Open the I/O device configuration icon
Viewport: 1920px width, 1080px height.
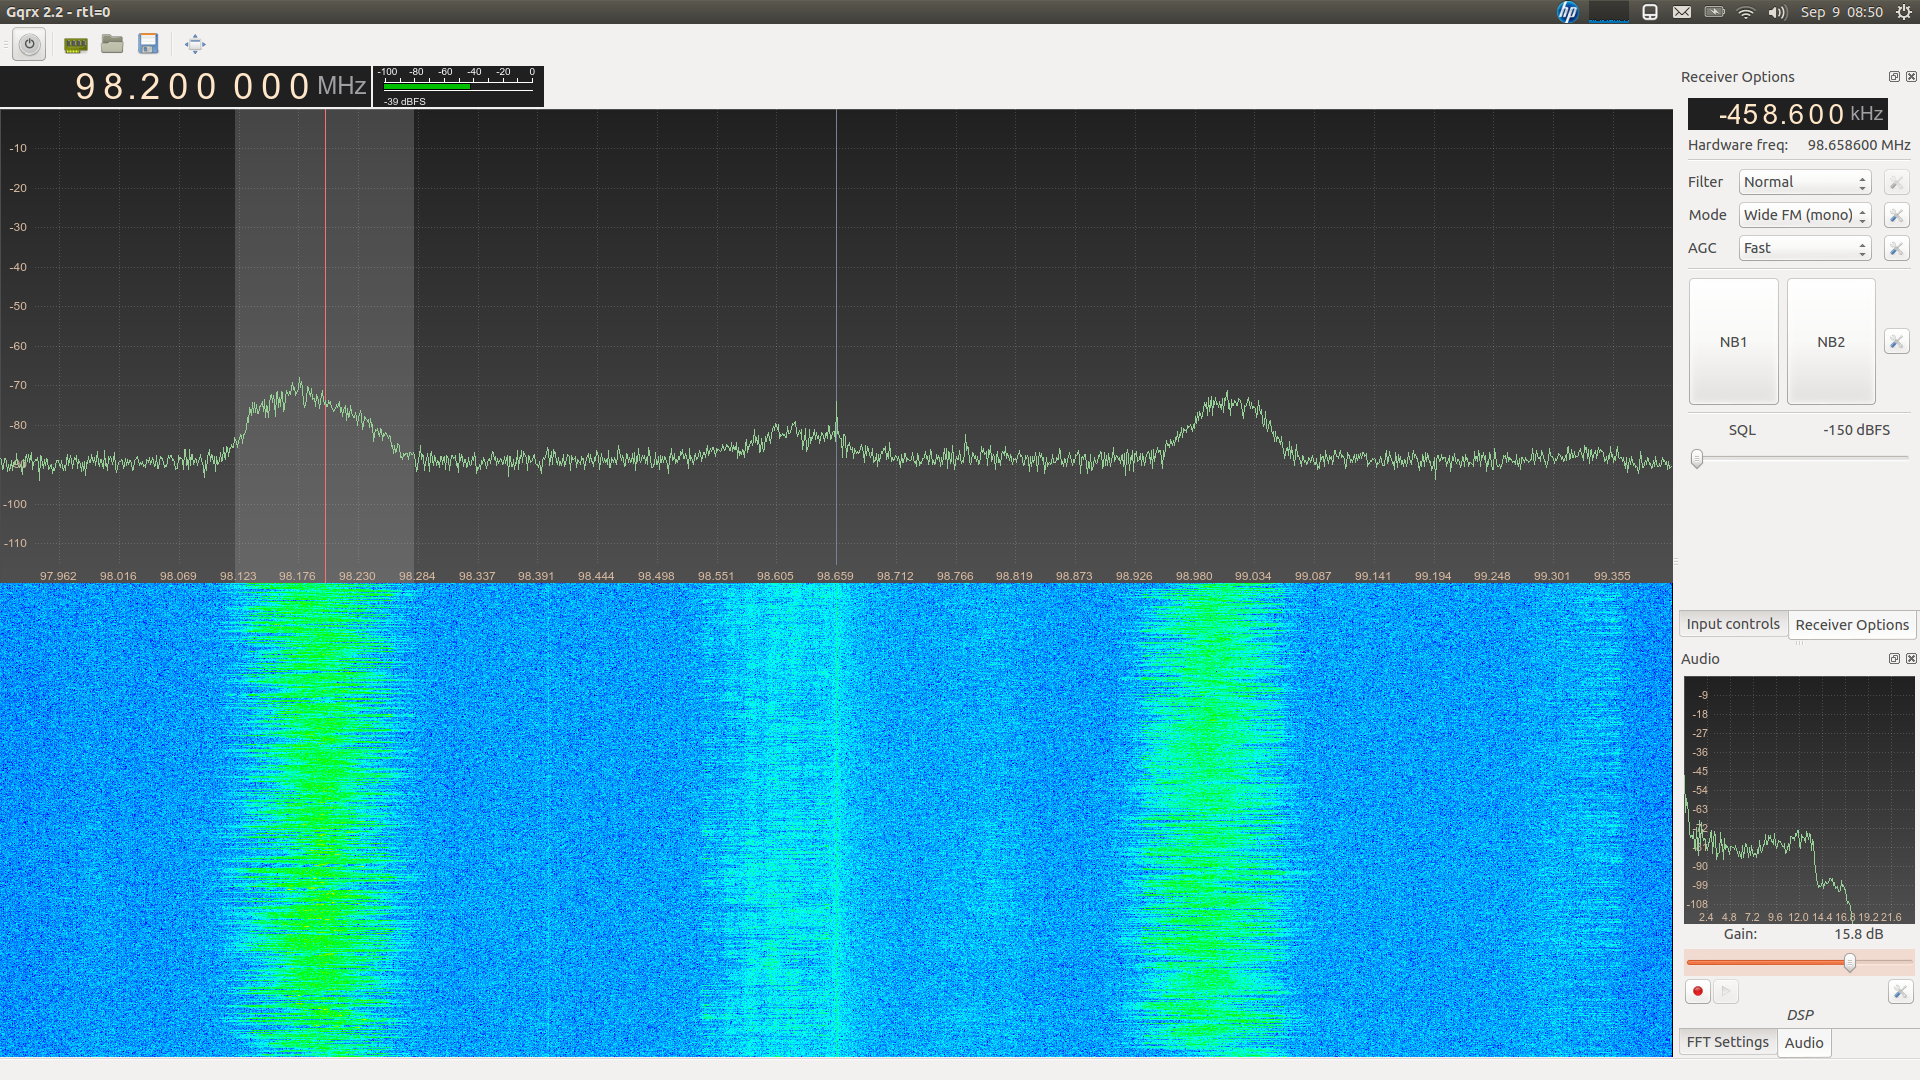coord(75,44)
